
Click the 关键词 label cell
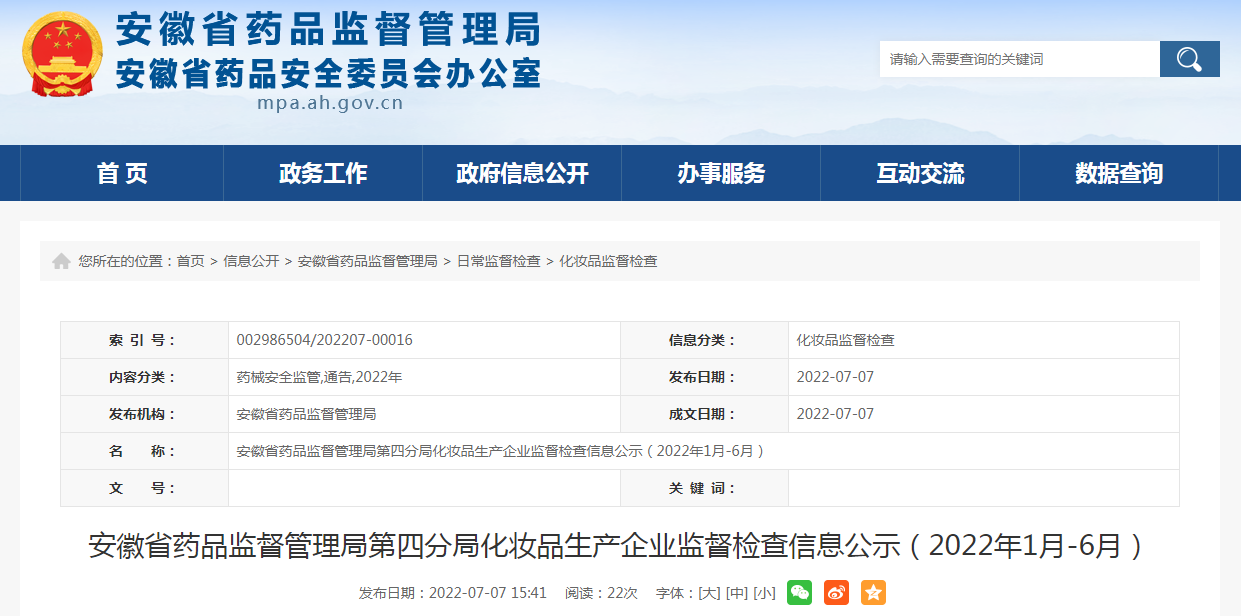[704, 488]
